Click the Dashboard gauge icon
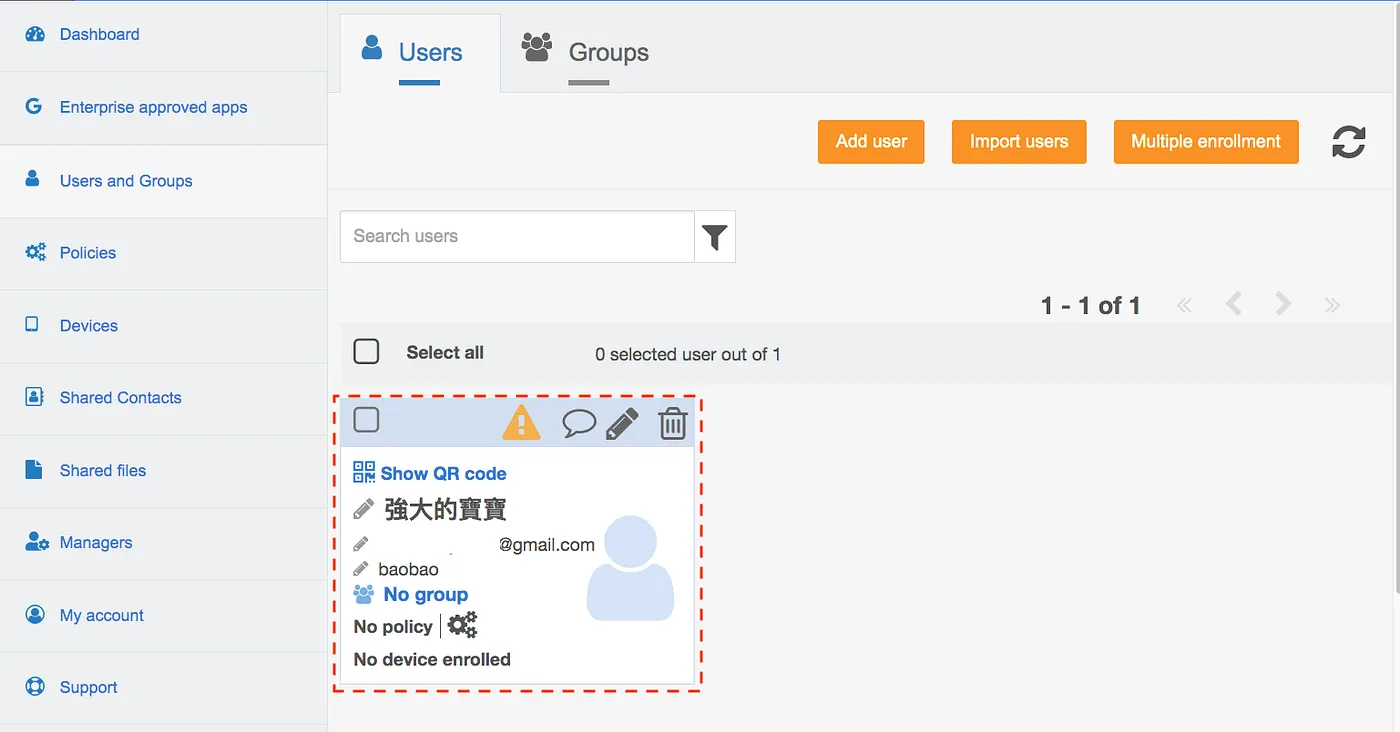This screenshot has height=732, width=1400. coord(35,34)
